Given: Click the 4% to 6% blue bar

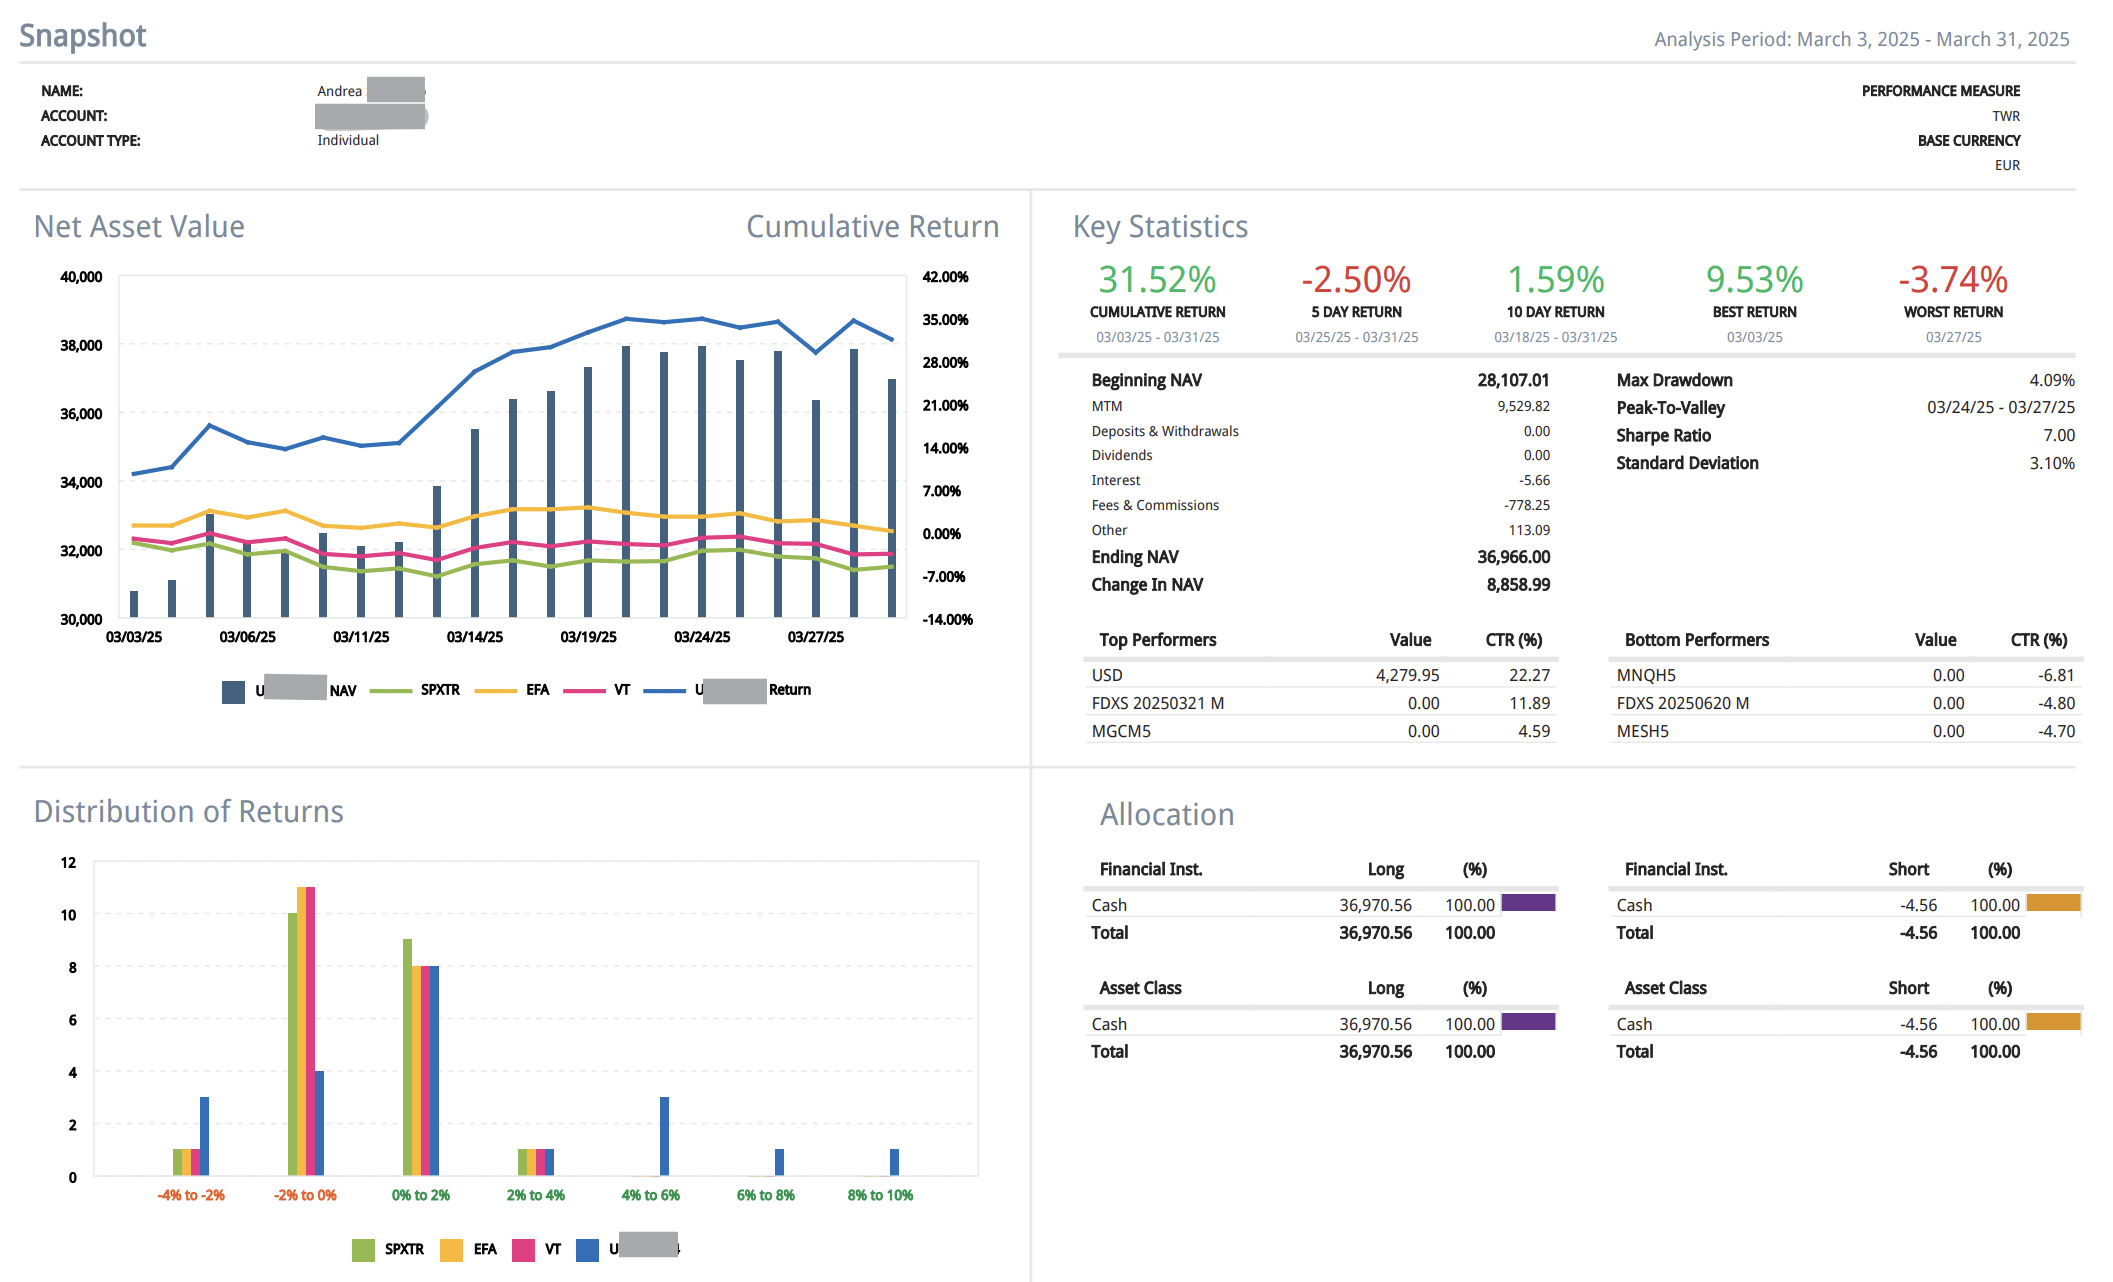Looking at the screenshot, I should 664,1136.
